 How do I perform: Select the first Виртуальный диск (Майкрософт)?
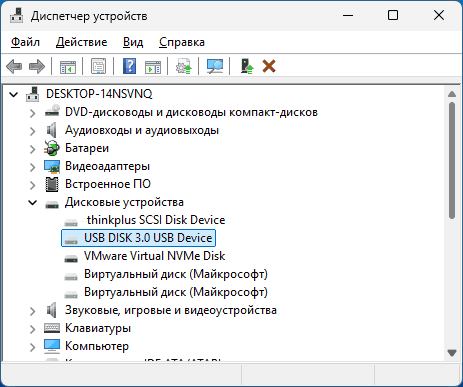tap(176, 274)
